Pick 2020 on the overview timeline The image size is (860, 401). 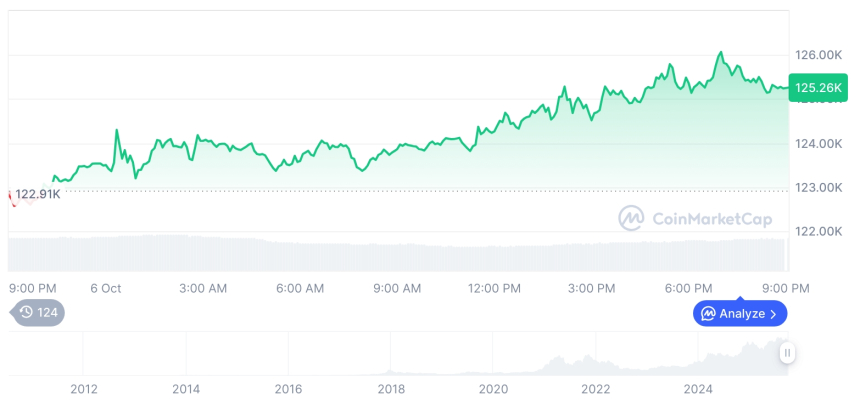click(493, 389)
